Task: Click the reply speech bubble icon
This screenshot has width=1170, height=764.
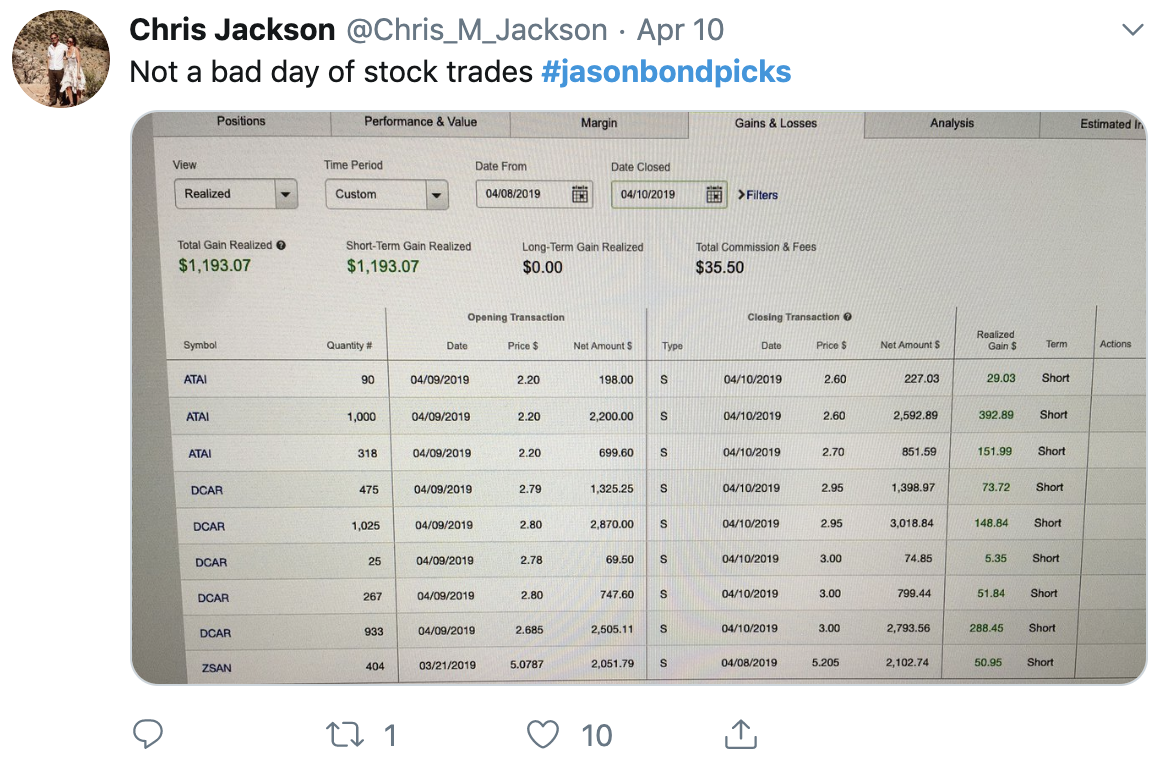Action: tap(148, 735)
